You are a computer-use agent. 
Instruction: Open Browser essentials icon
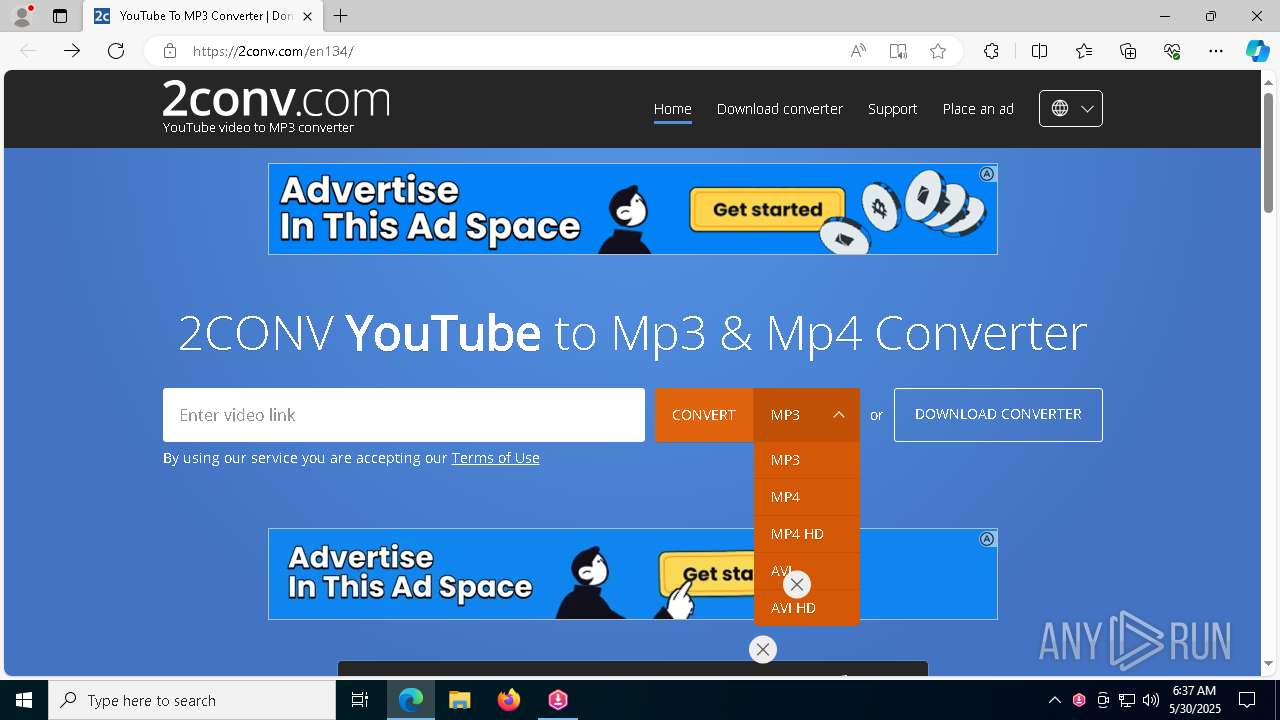[1172, 51]
